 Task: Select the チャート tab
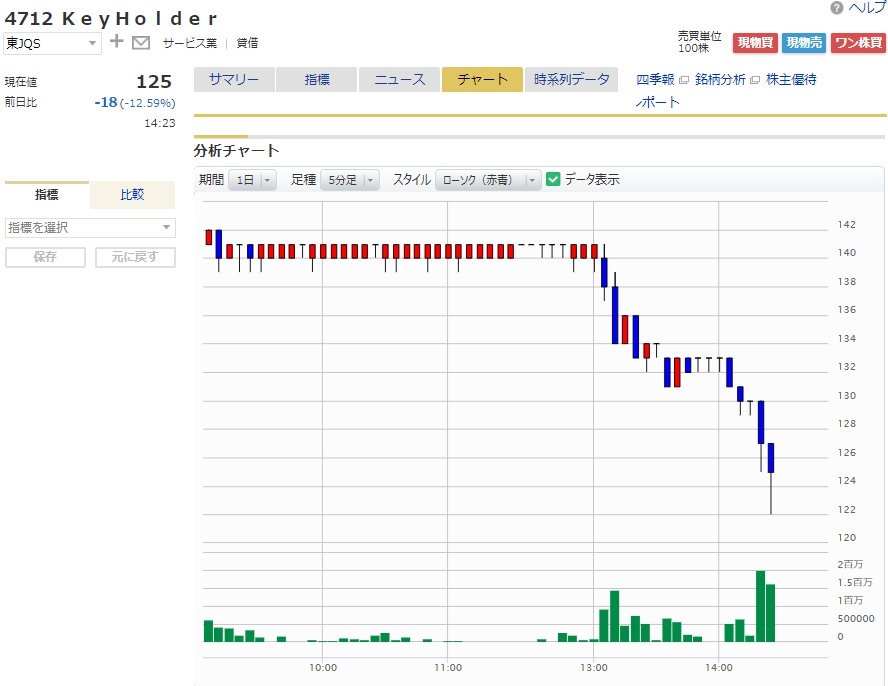[x=482, y=79]
